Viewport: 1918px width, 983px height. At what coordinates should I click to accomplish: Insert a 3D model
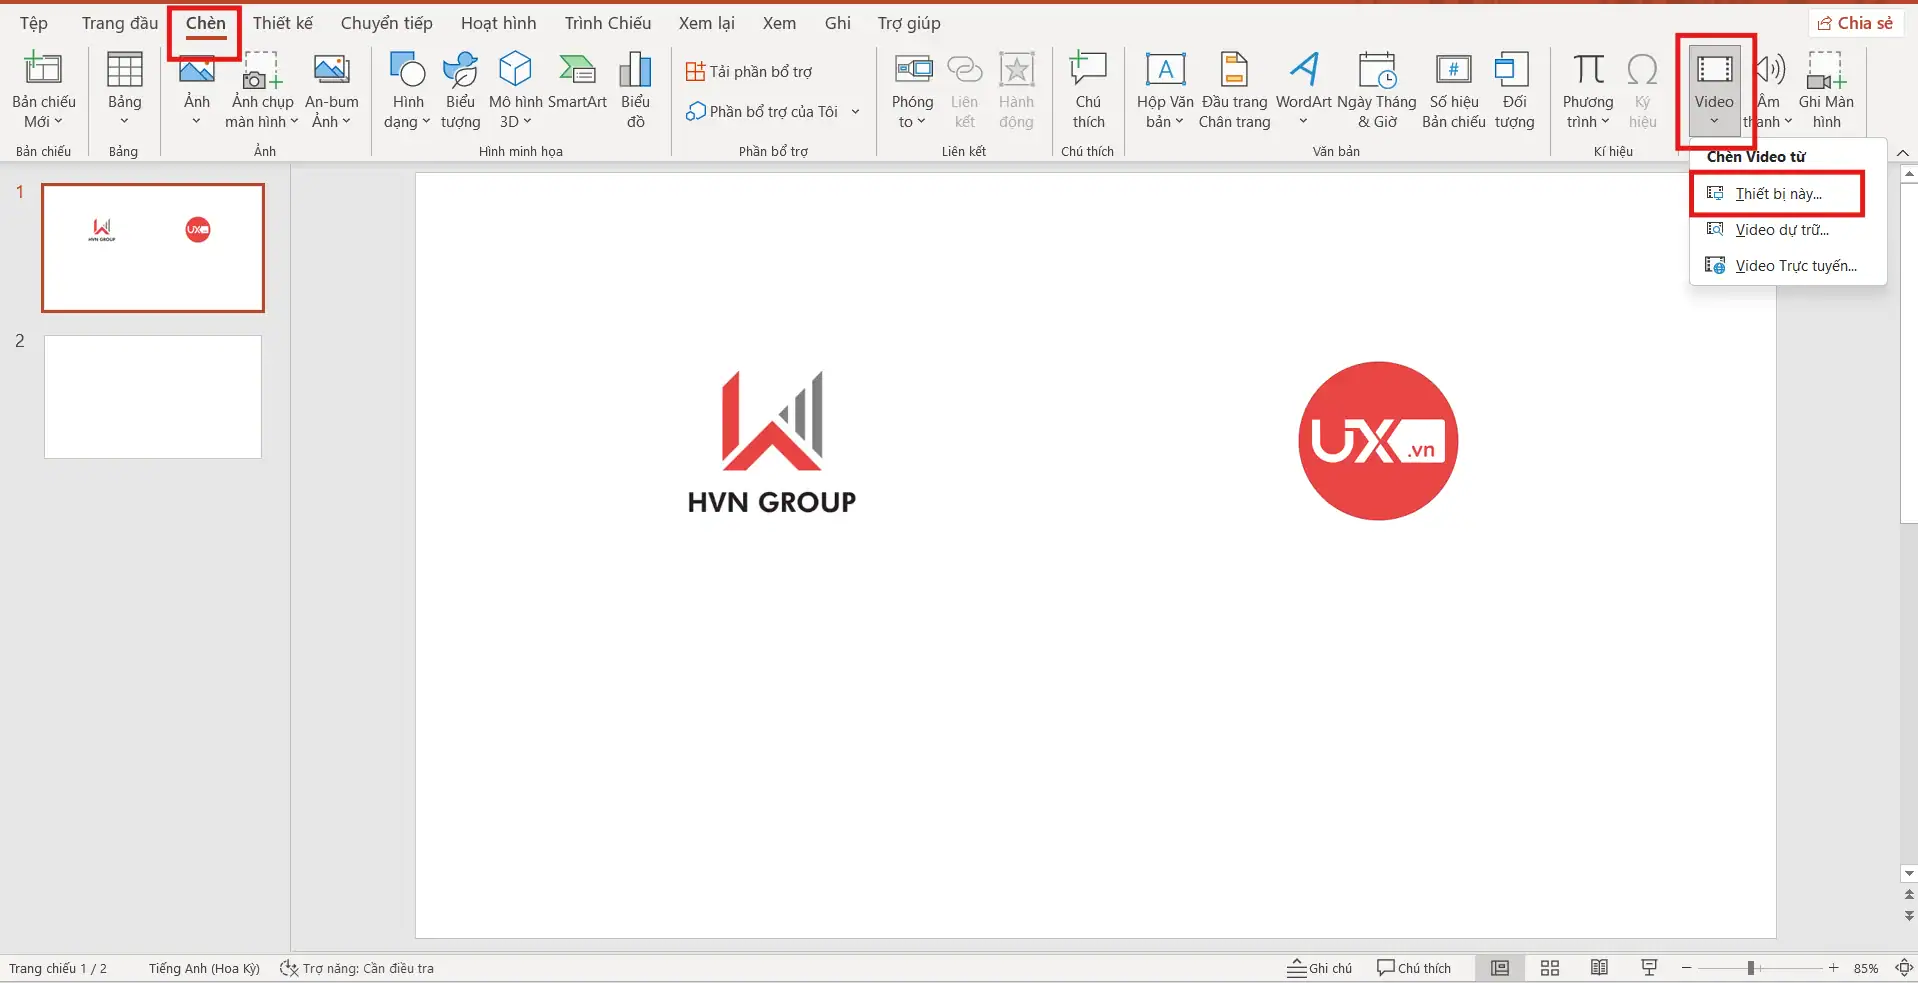[515, 85]
